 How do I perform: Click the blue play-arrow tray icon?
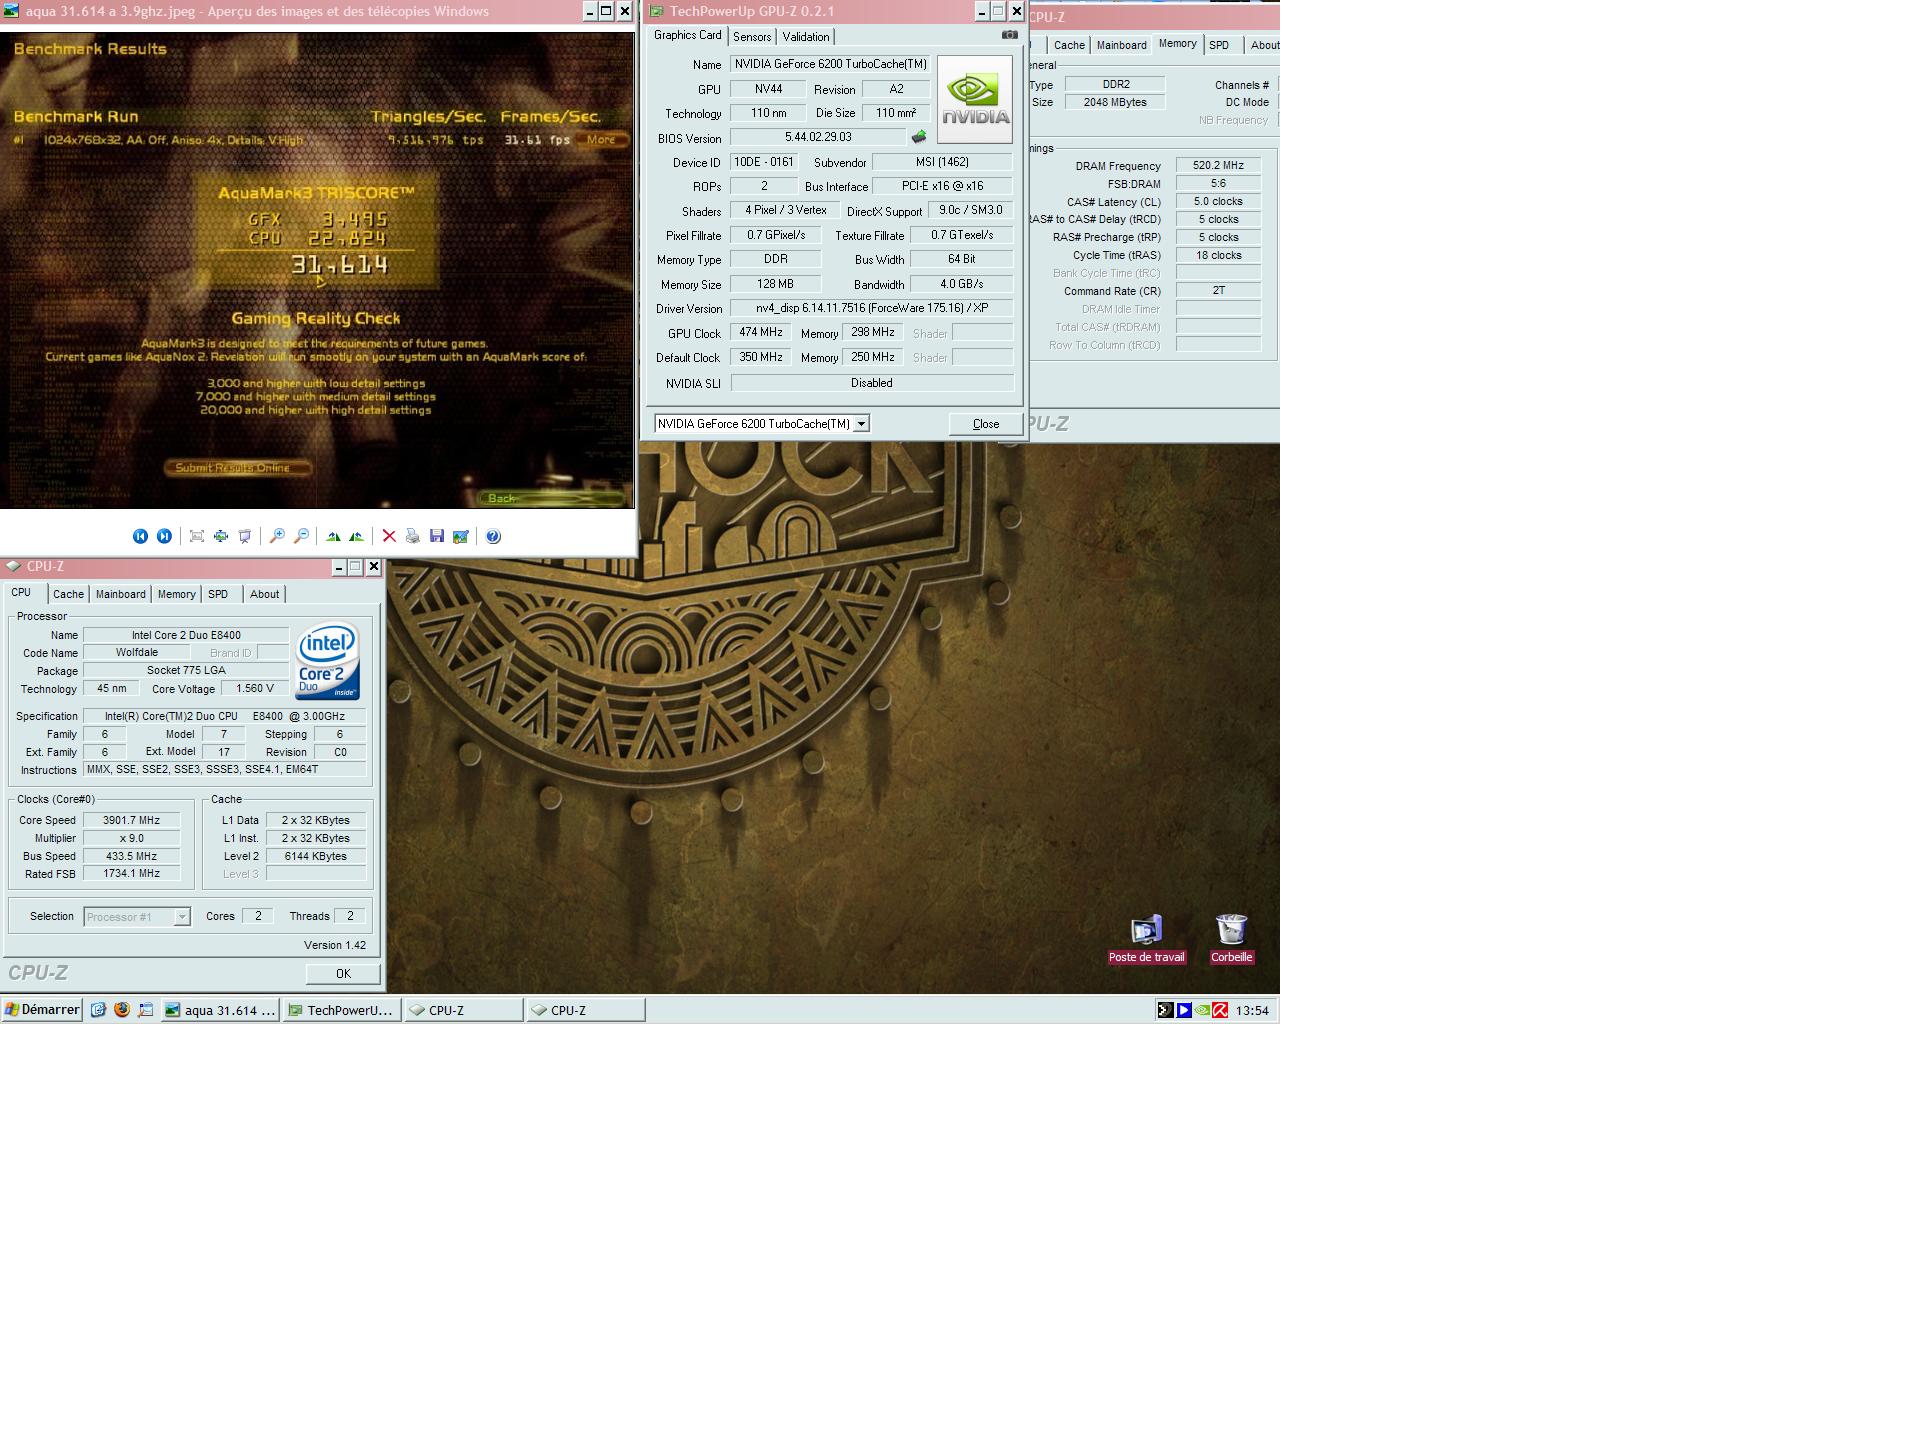tap(1184, 1010)
